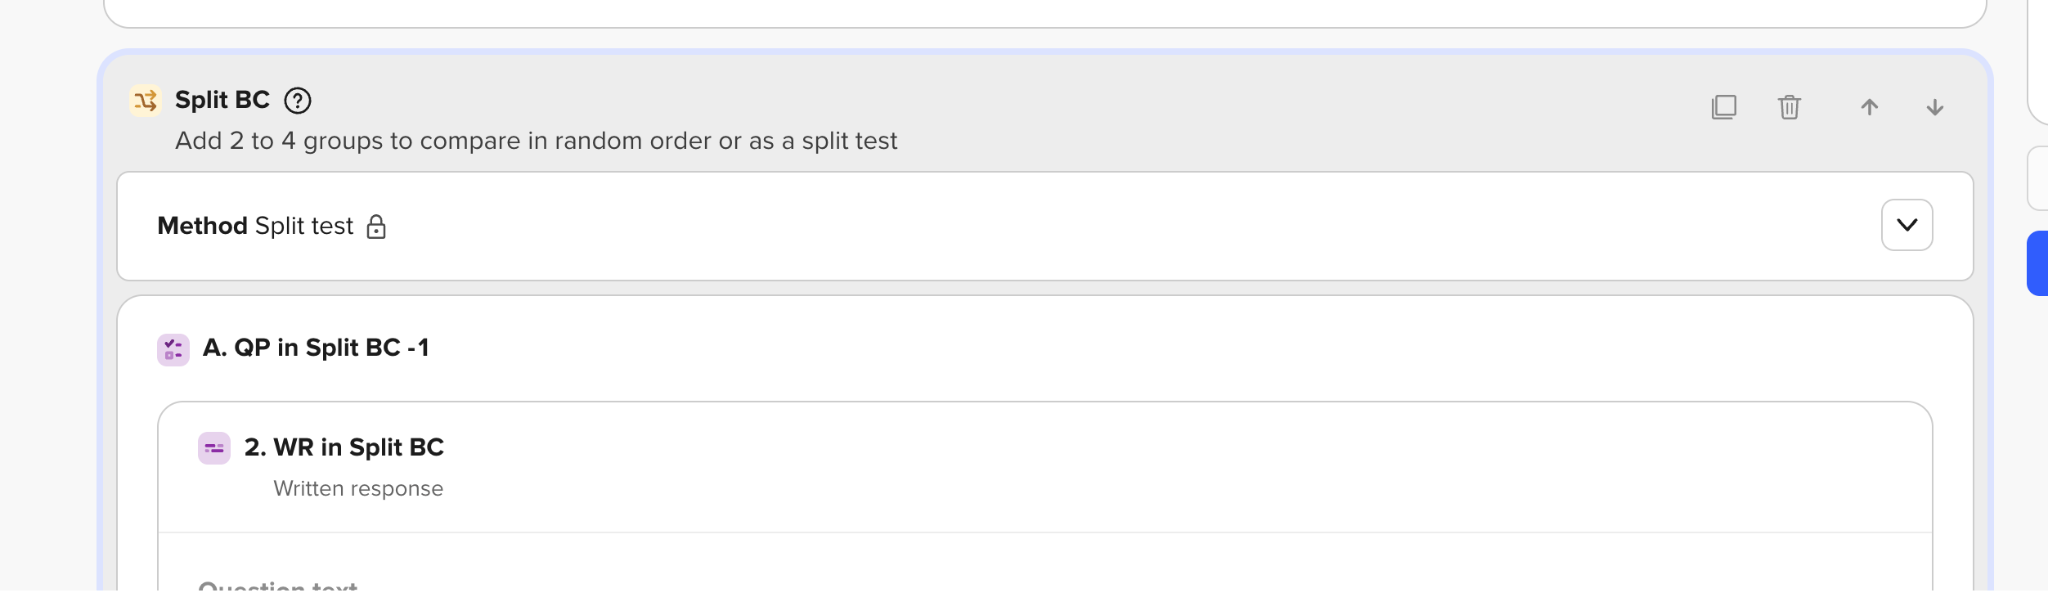Click the Method Split test row
2048x591 pixels.
coord(1045,226)
